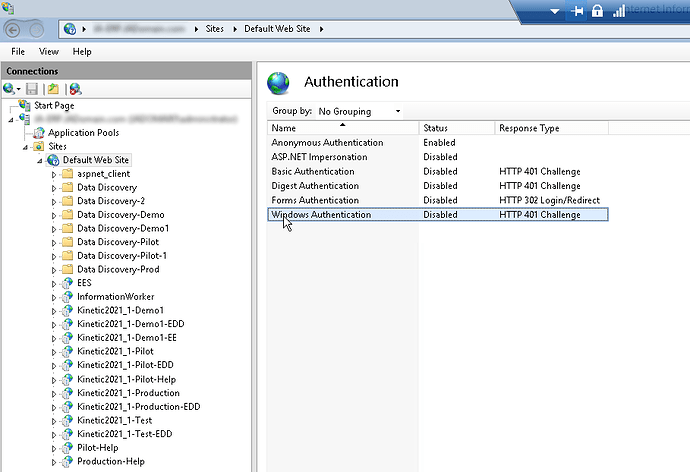
Task: Select Data Discovery-Pilot-1 in the tree
Action: (122, 256)
